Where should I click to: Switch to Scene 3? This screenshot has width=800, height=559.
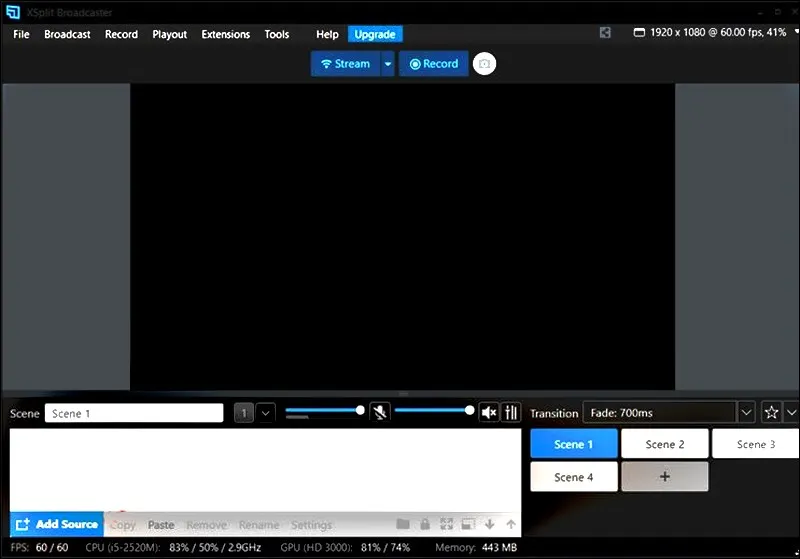(x=756, y=444)
